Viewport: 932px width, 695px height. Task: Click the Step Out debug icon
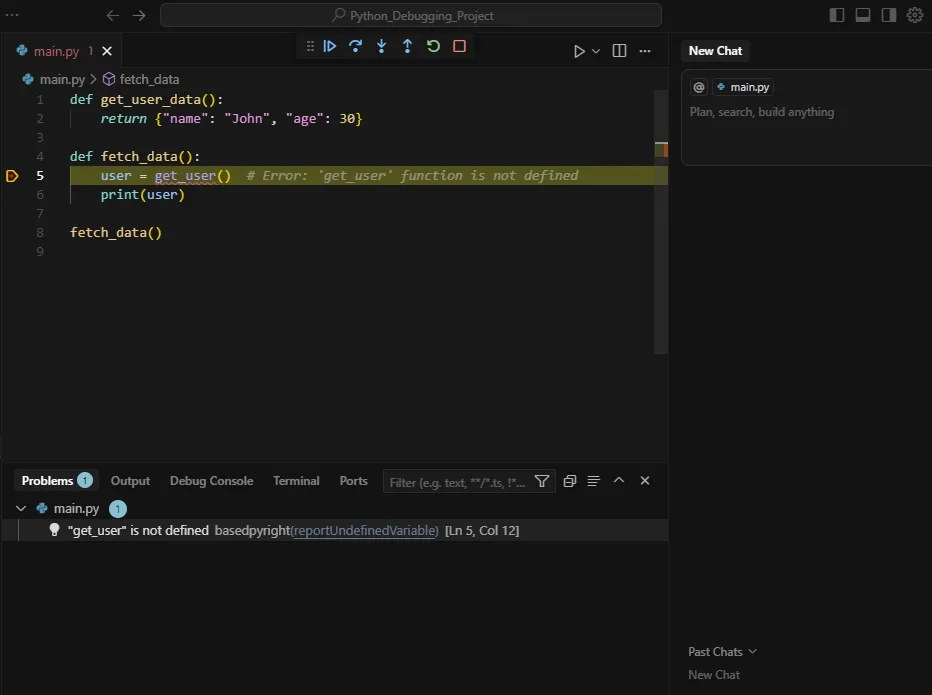407,46
